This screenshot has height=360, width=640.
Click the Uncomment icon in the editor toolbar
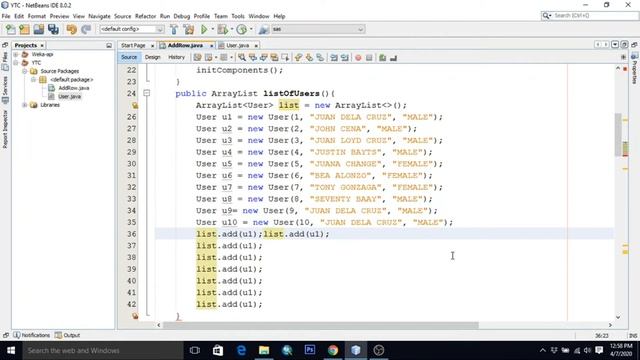pos(393,58)
